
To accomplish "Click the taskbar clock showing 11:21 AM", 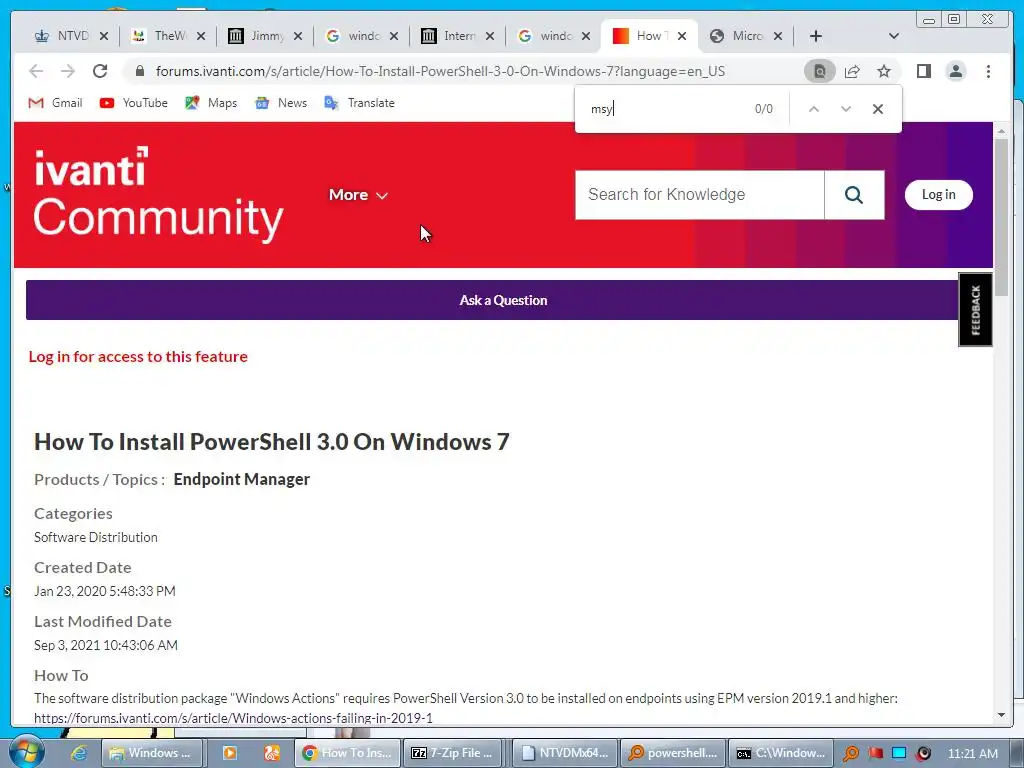I will [972, 753].
